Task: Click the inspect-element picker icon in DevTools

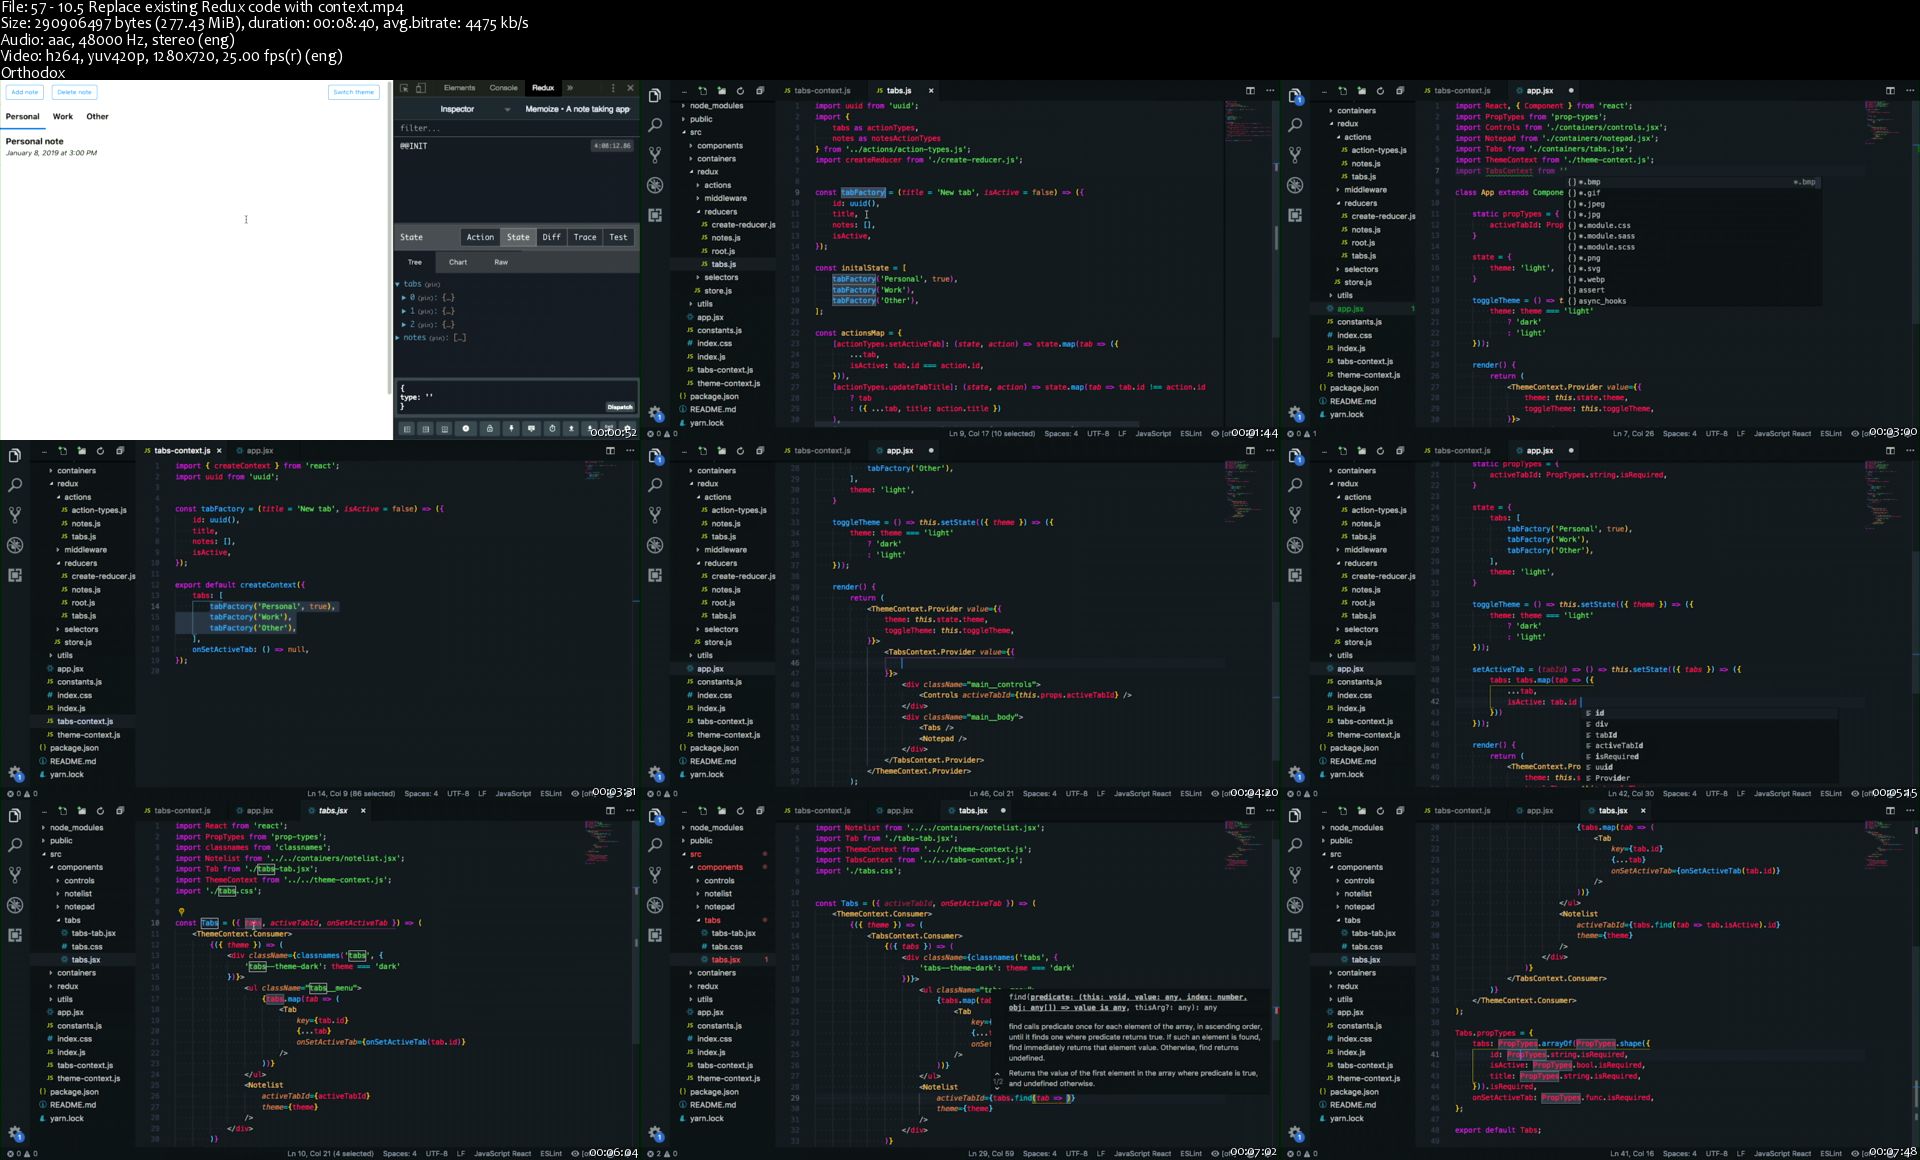Action: (404, 88)
